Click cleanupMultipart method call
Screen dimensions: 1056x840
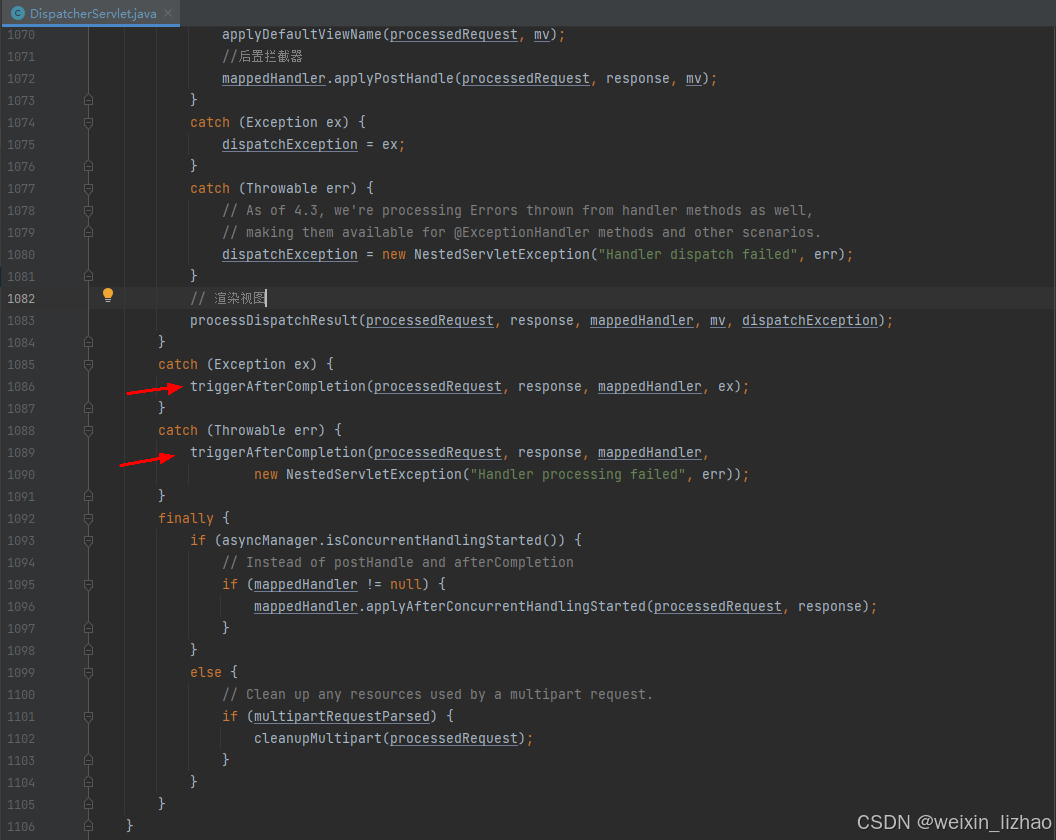pos(318,739)
